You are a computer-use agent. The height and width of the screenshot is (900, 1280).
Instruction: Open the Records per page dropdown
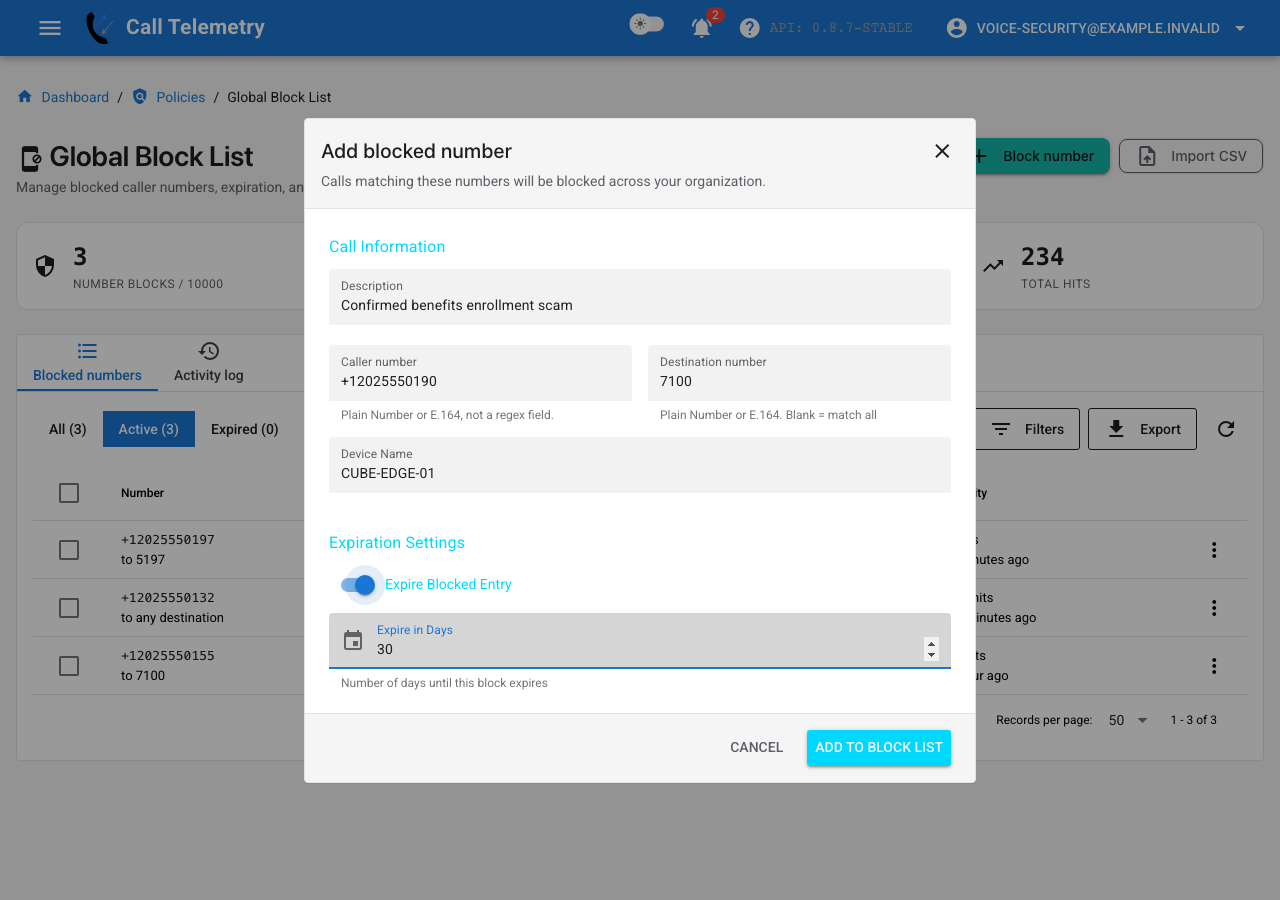pos(1128,720)
